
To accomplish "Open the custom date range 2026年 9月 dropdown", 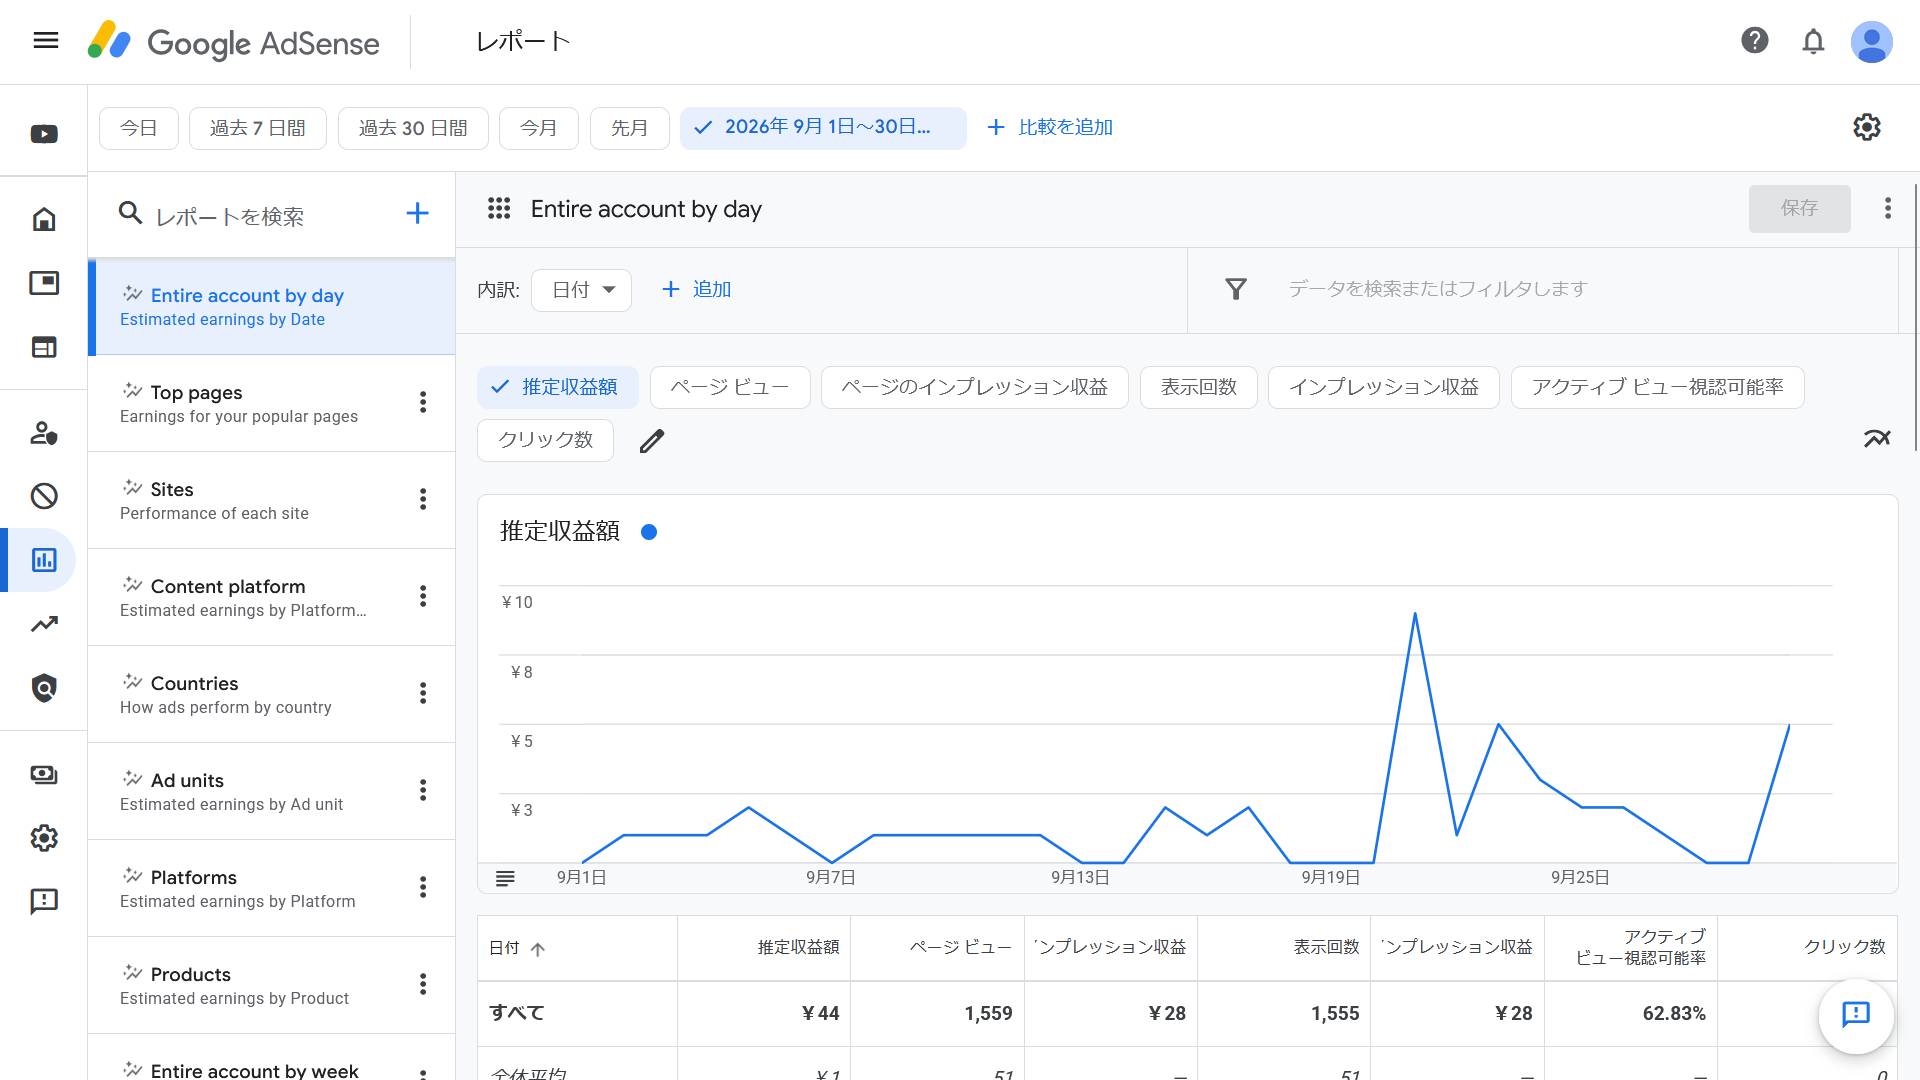I will coord(823,128).
